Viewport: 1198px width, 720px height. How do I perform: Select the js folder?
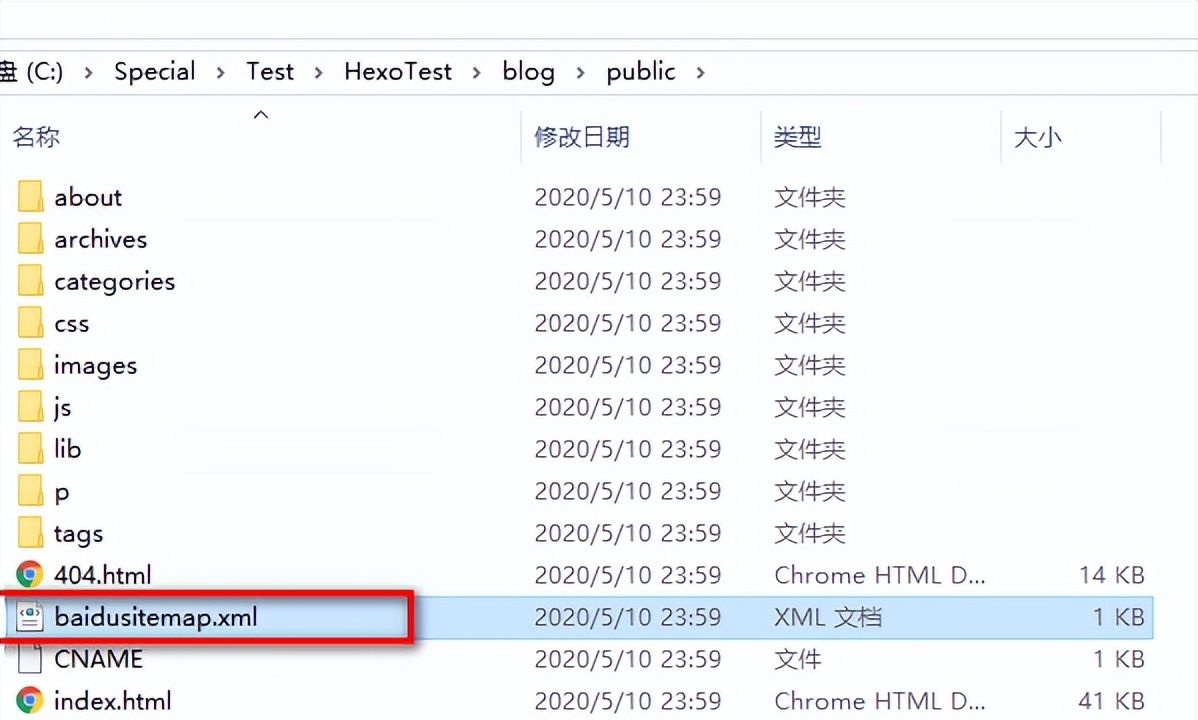30,407
